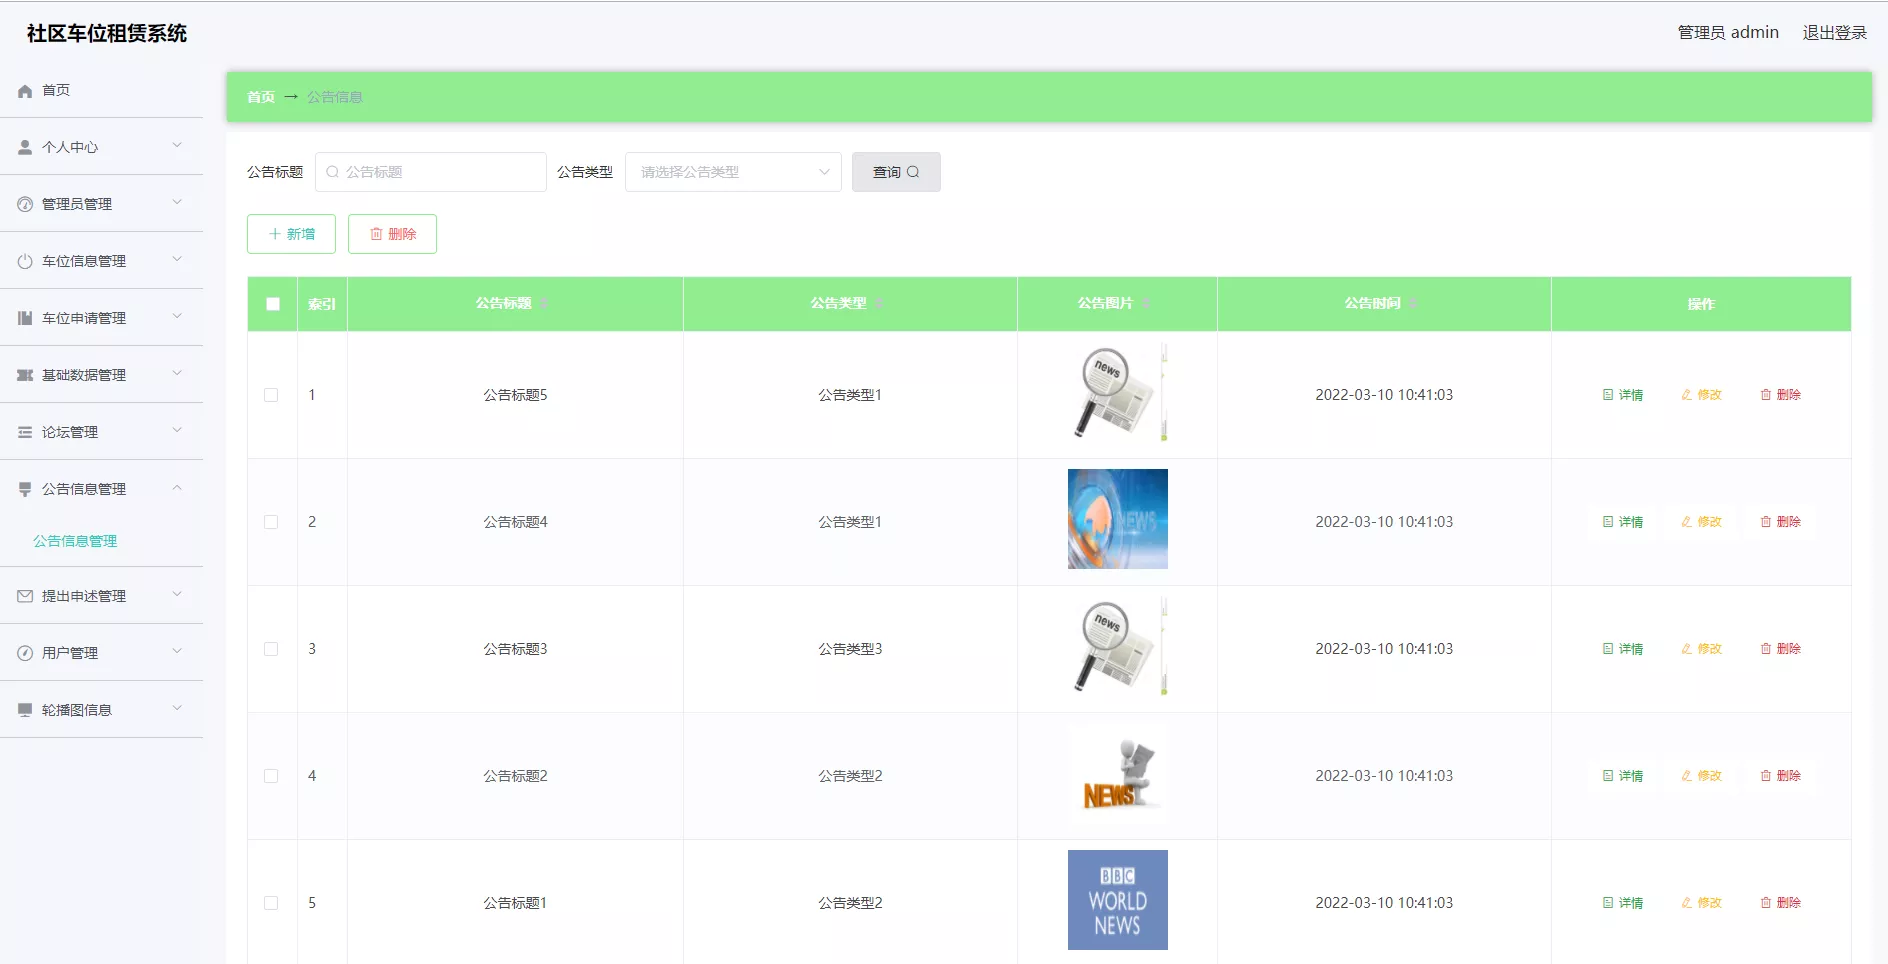1888x964 pixels.
Task: Click the 查询 search button
Action: [x=896, y=172]
